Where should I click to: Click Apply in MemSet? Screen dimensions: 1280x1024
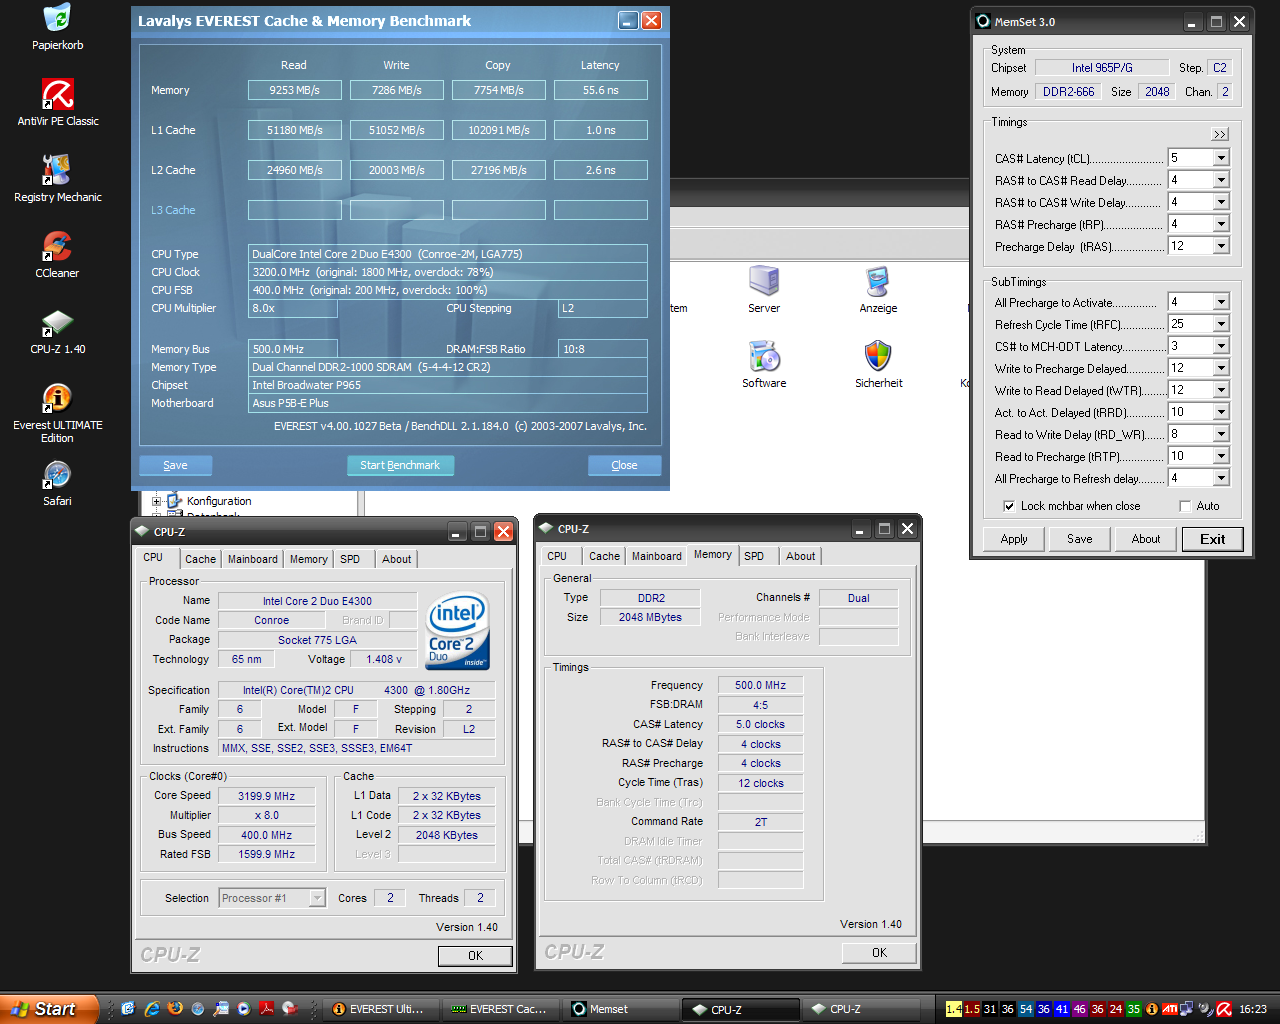point(1014,539)
